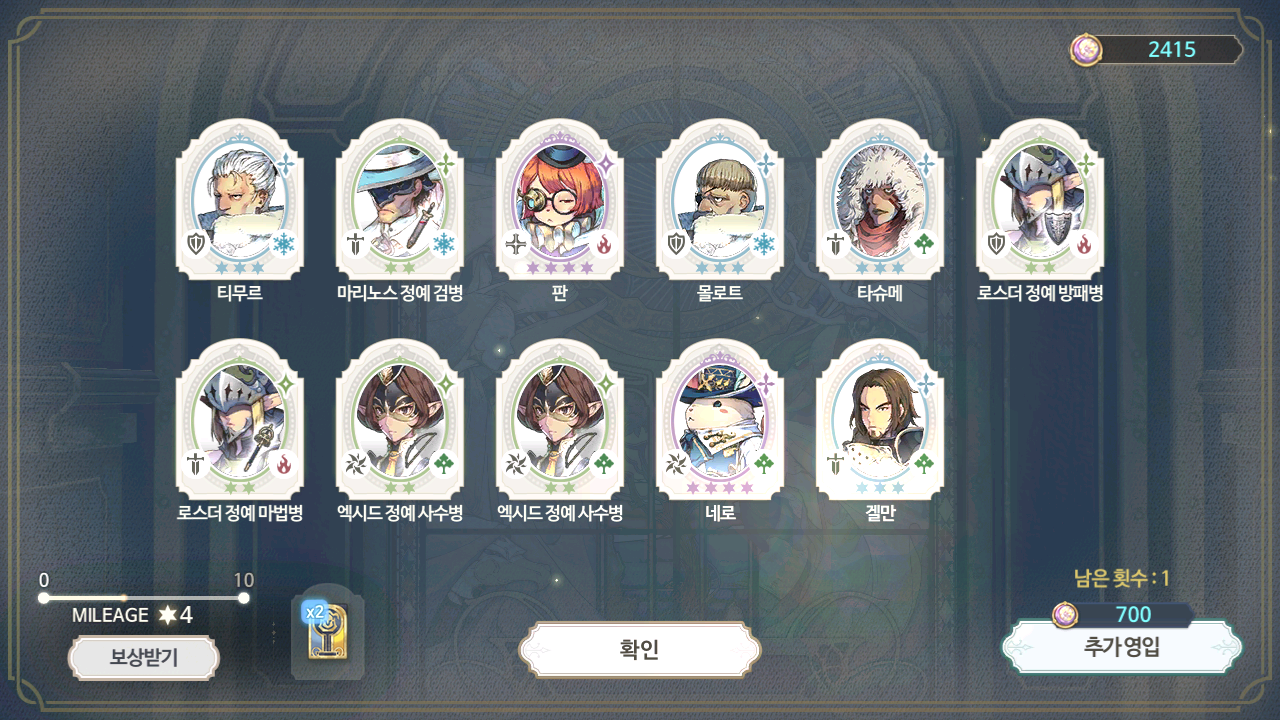Click the fire element icon on 판's card
This screenshot has width=1280, height=720.
tap(604, 244)
